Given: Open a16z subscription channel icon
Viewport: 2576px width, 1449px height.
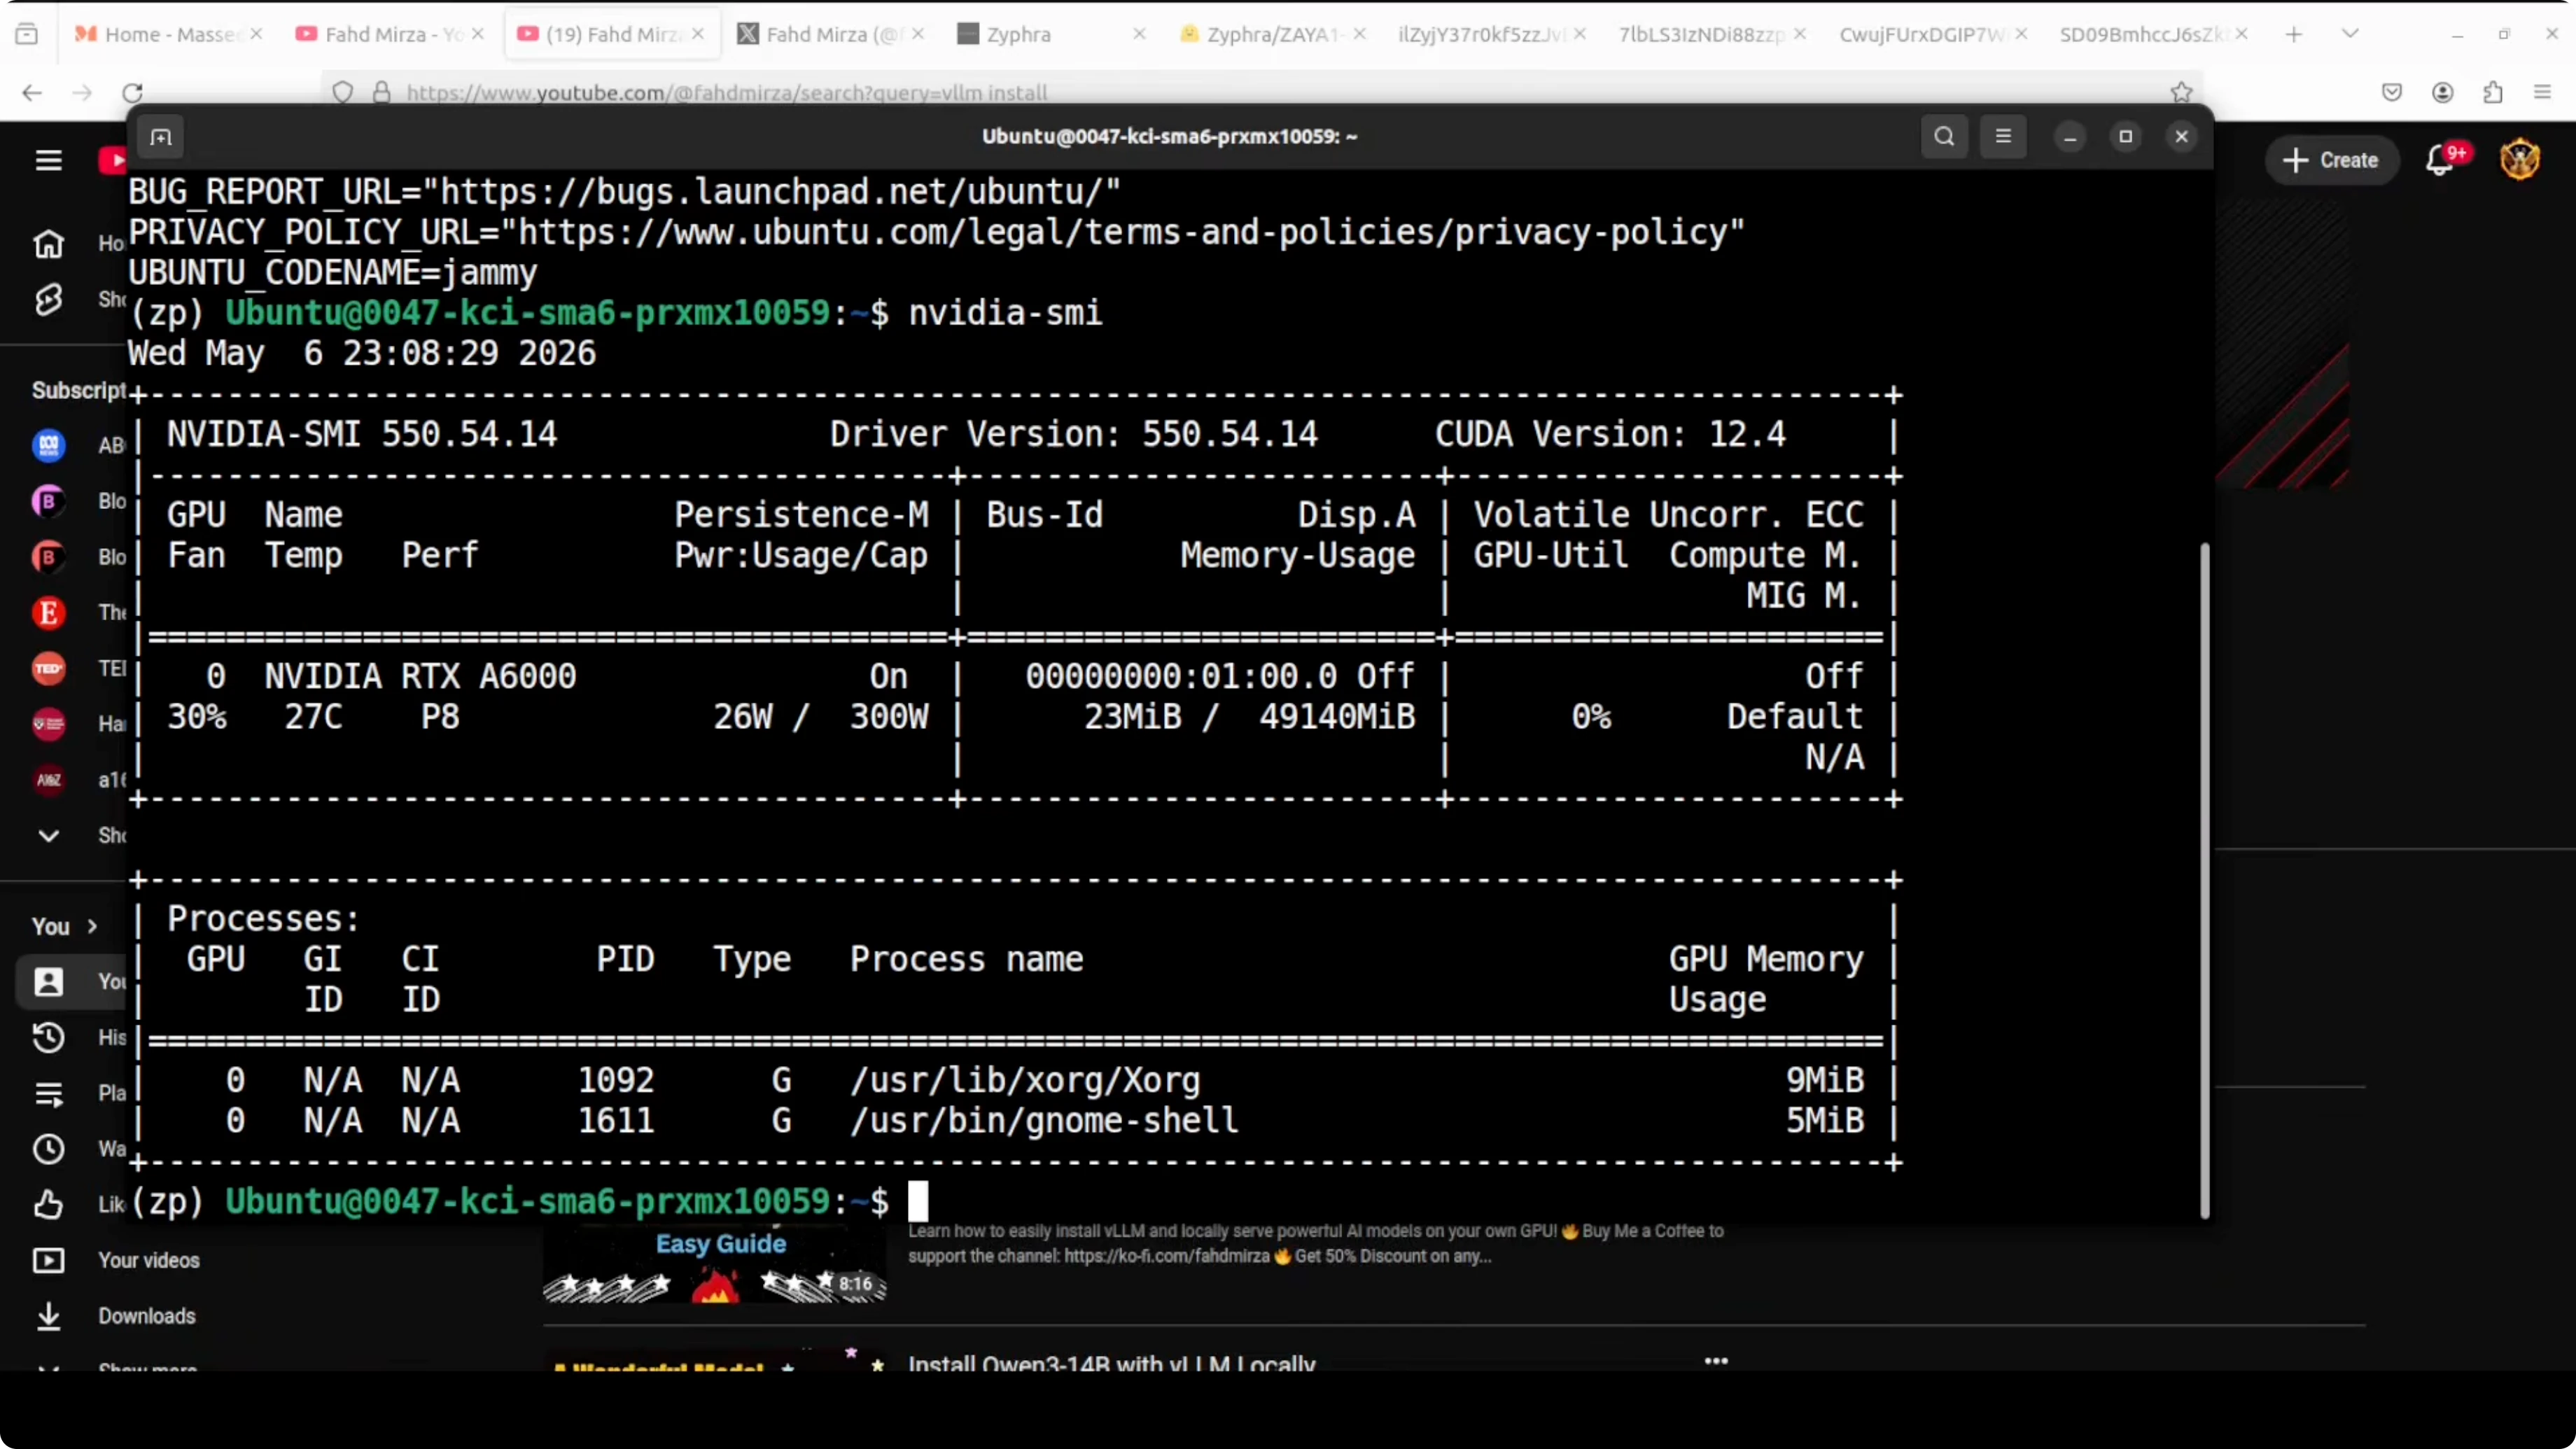Looking at the screenshot, I should click(x=48, y=779).
